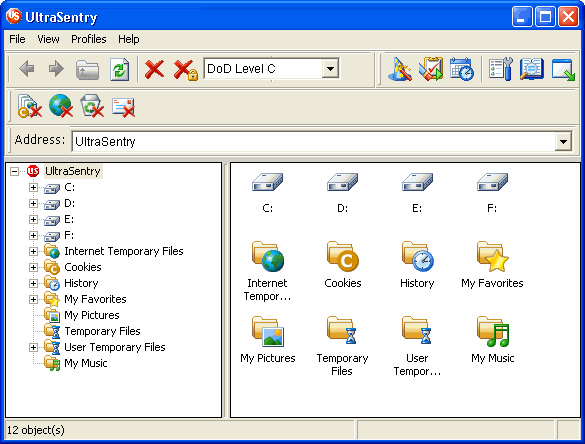This screenshot has width=585, height=444.
Task: Expand the F: drive tree node
Action: [x=33, y=235]
